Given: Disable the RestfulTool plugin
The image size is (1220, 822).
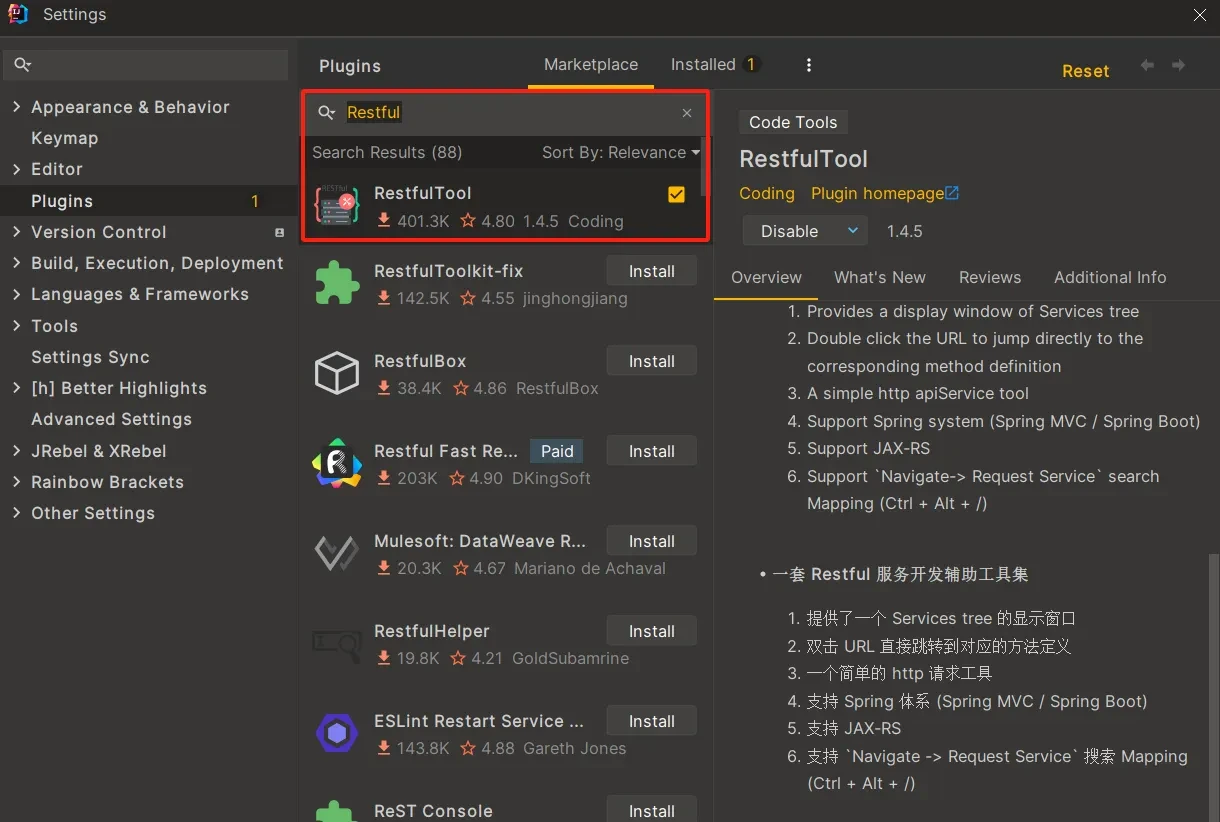Looking at the screenshot, I should (x=790, y=231).
